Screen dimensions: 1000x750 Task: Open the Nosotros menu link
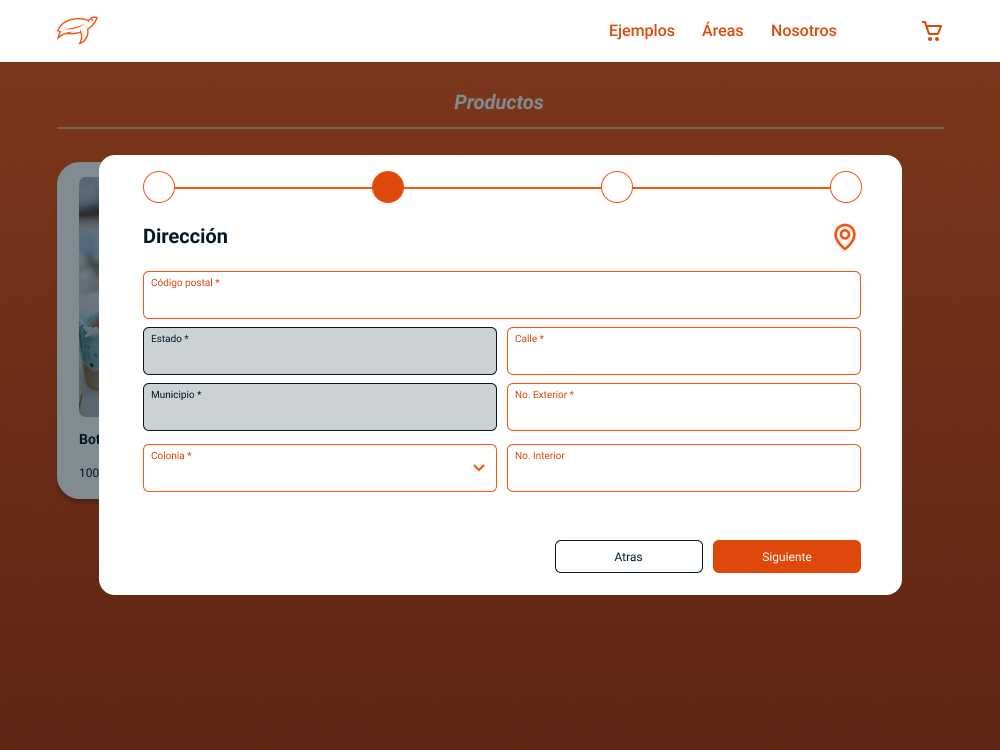(x=804, y=31)
